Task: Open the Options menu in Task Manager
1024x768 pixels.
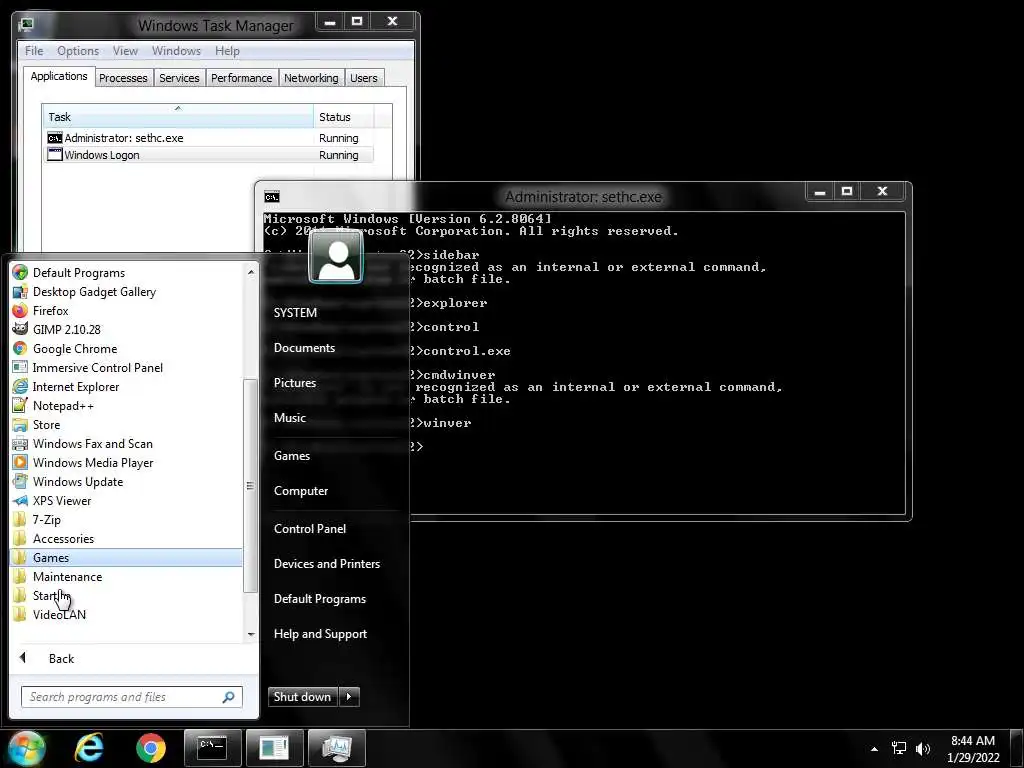Action: coord(78,51)
